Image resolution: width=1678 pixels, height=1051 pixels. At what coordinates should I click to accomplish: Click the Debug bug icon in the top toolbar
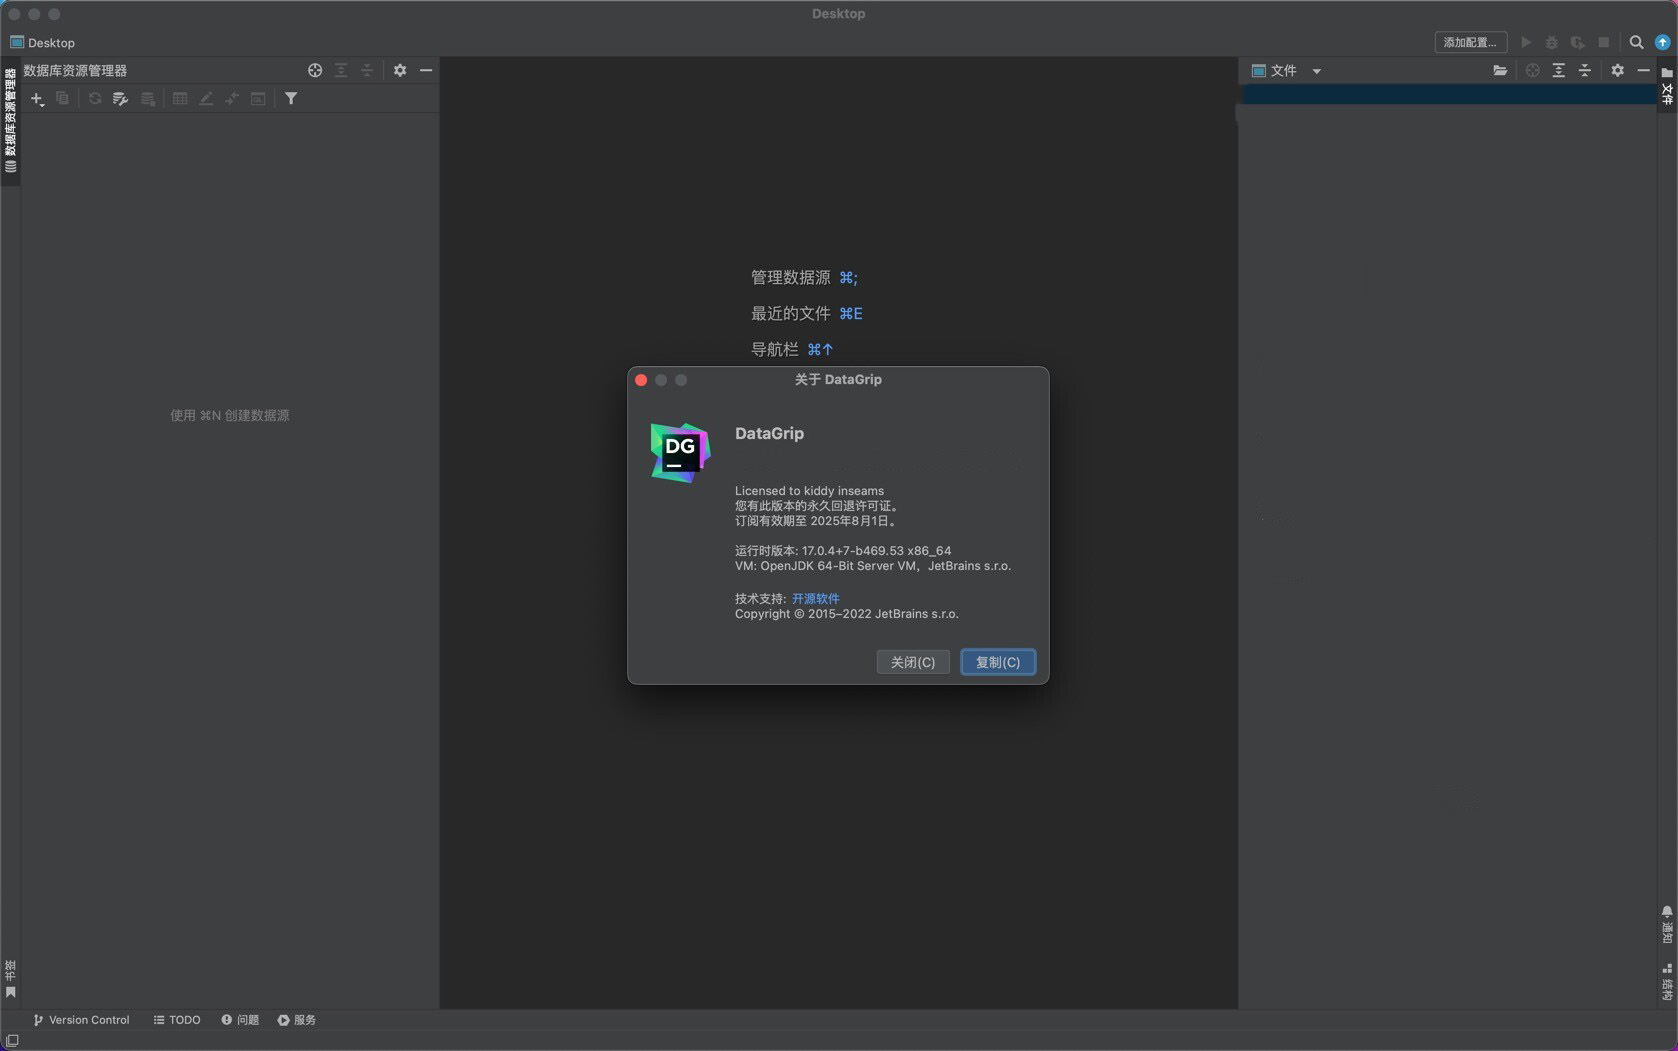click(x=1552, y=42)
